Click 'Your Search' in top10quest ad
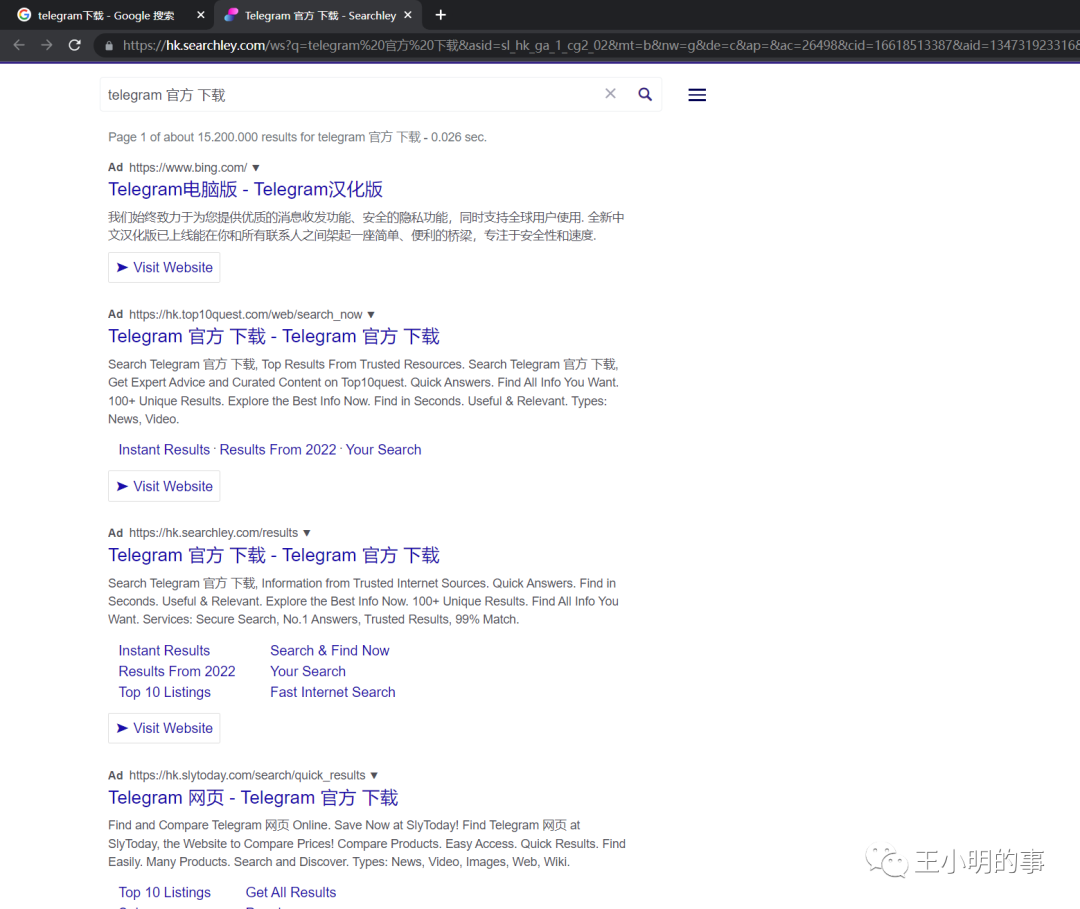Screen dimensions: 1080x909 383,450
